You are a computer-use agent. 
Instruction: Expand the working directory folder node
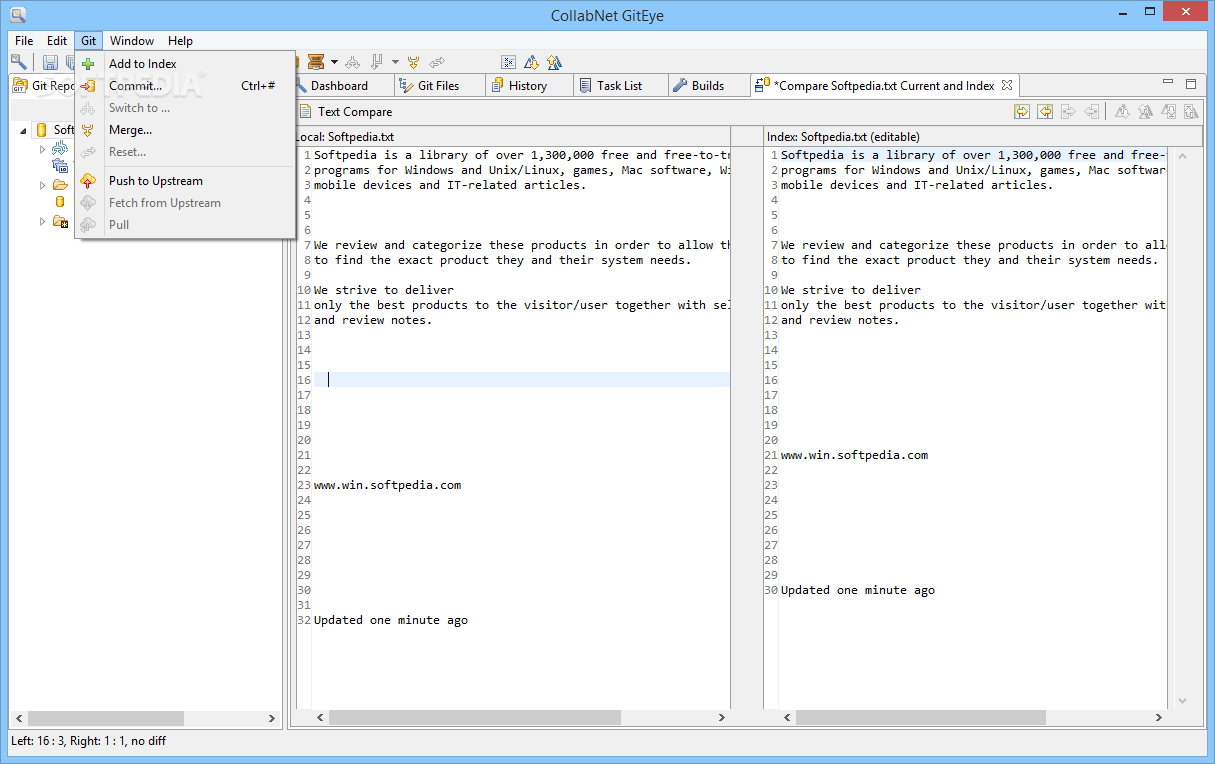point(43,185)
